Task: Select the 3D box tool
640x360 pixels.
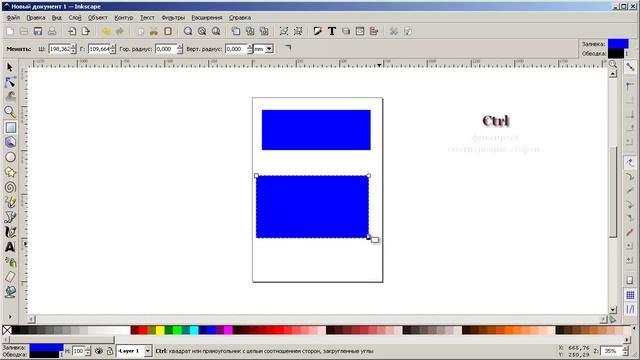Action: coord(10,142)
